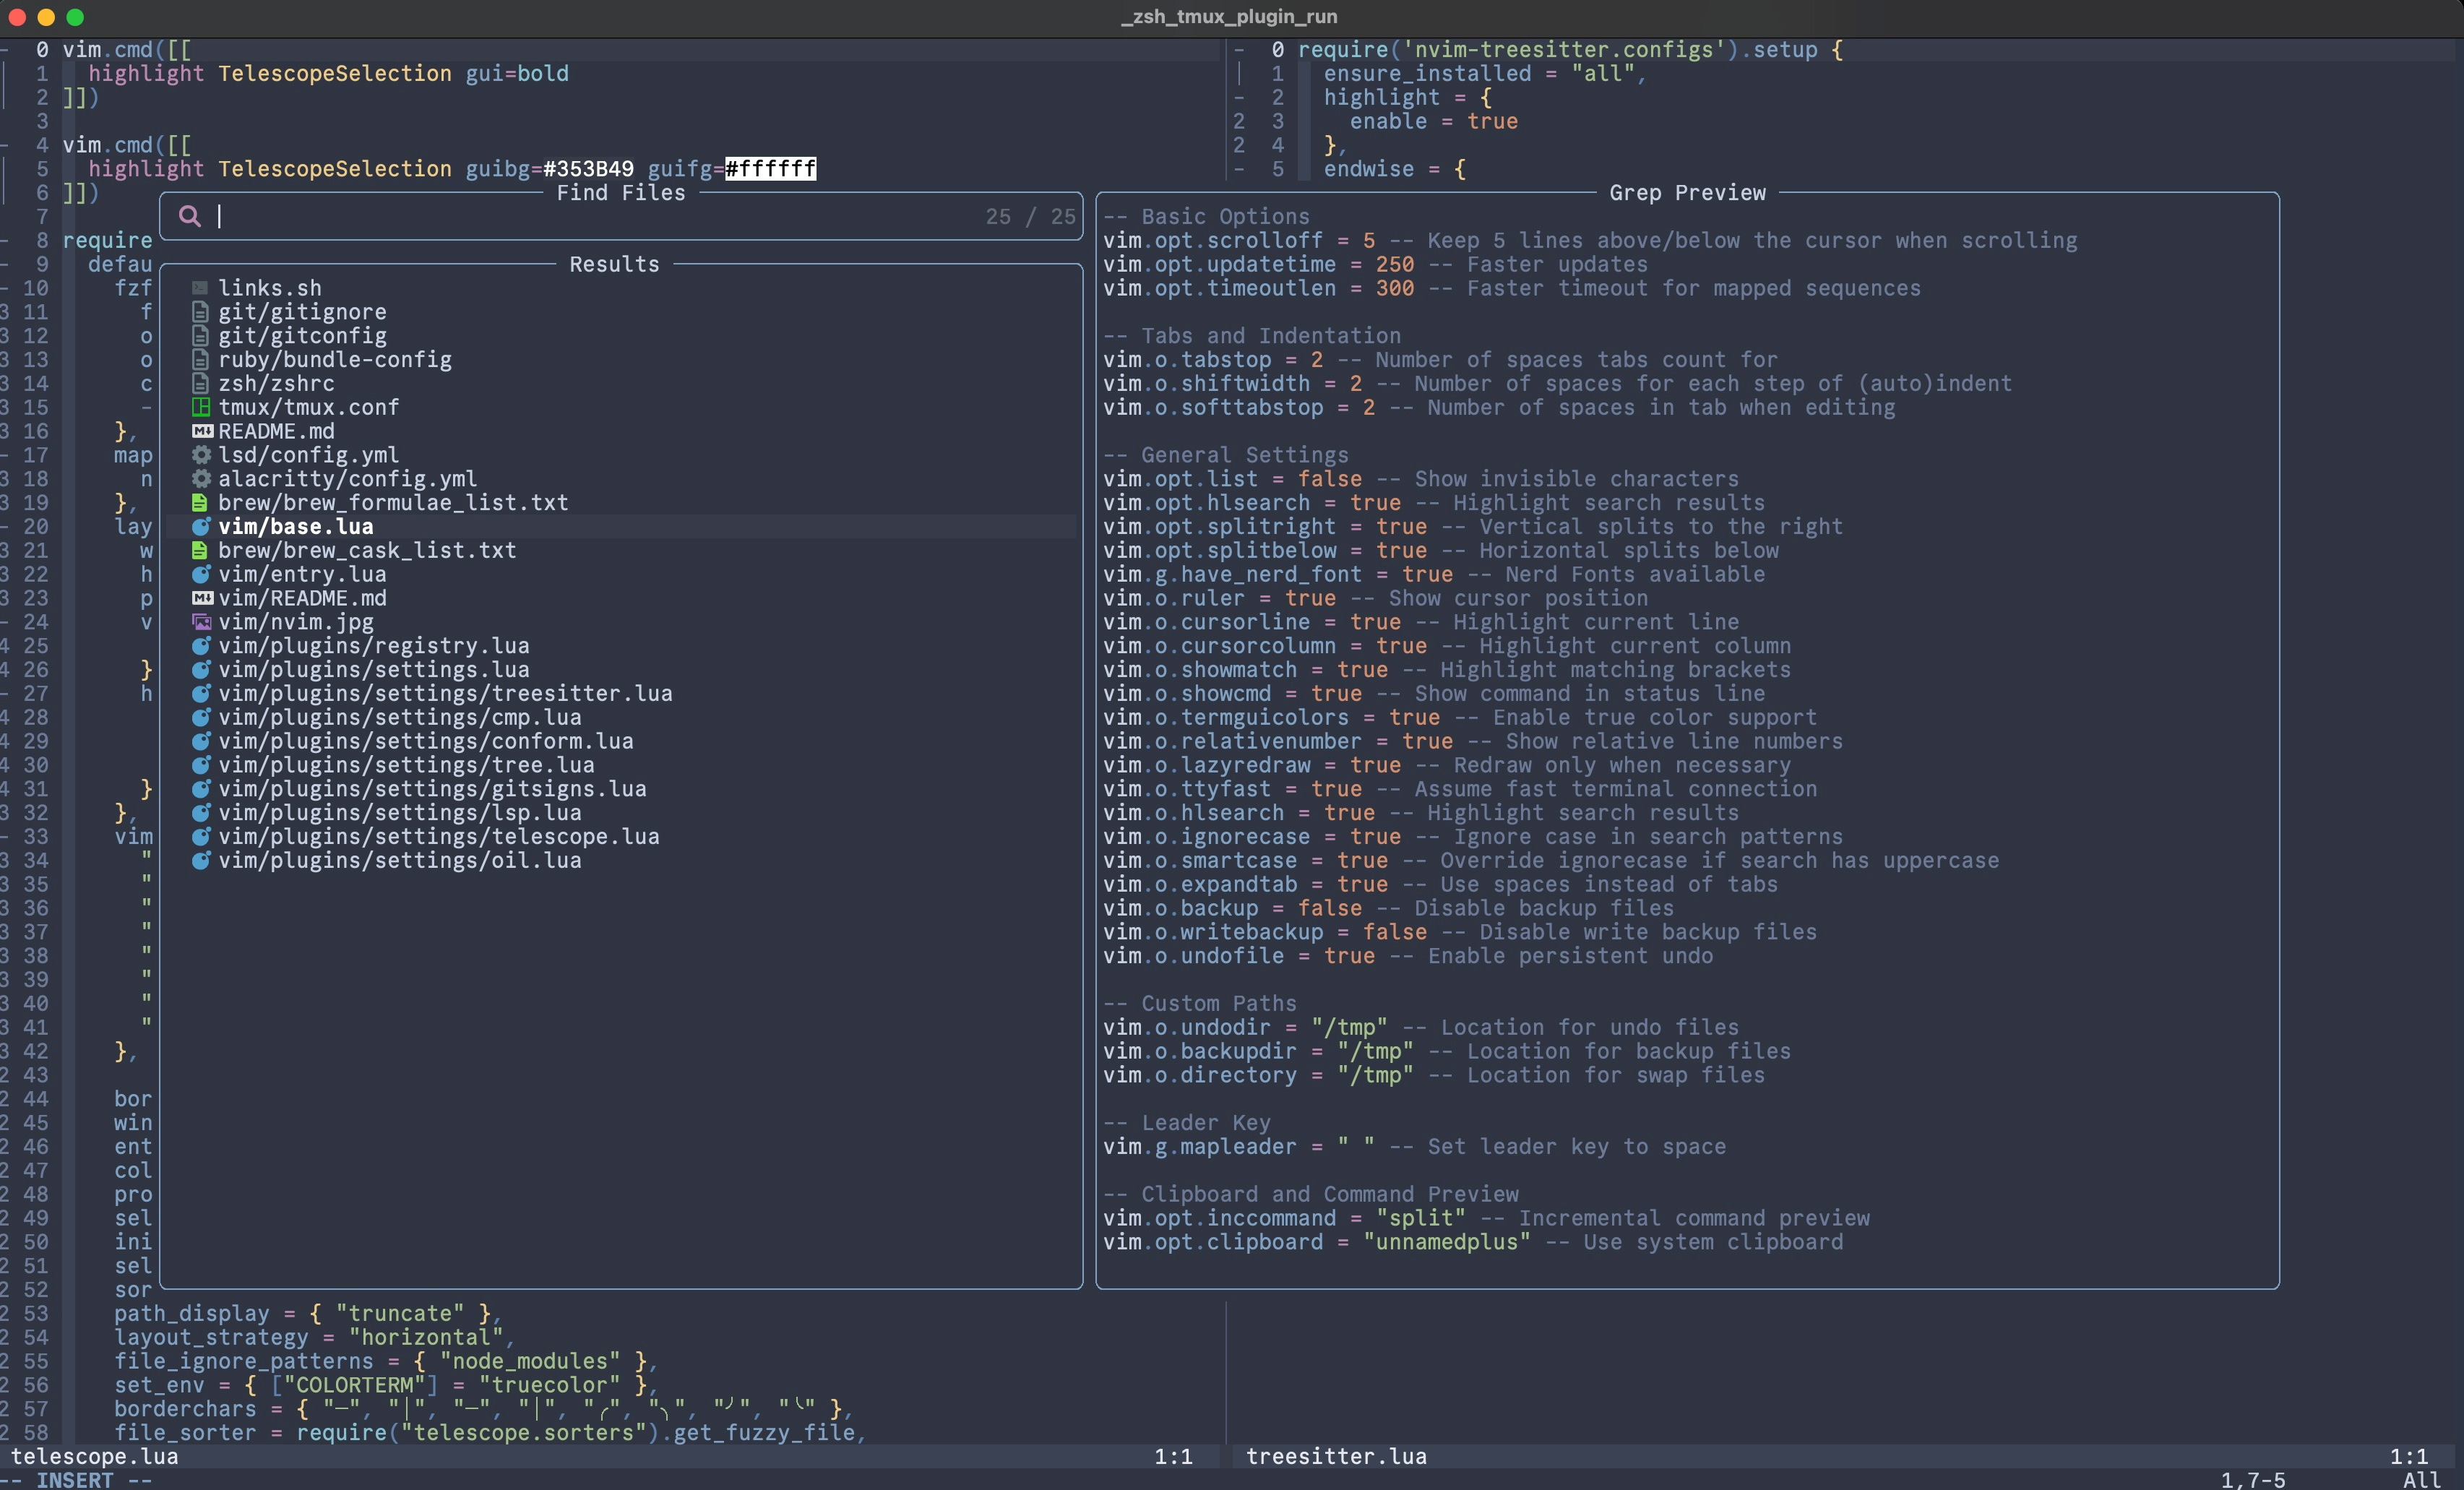Click the green macOS zoom window button

(75, 17)
